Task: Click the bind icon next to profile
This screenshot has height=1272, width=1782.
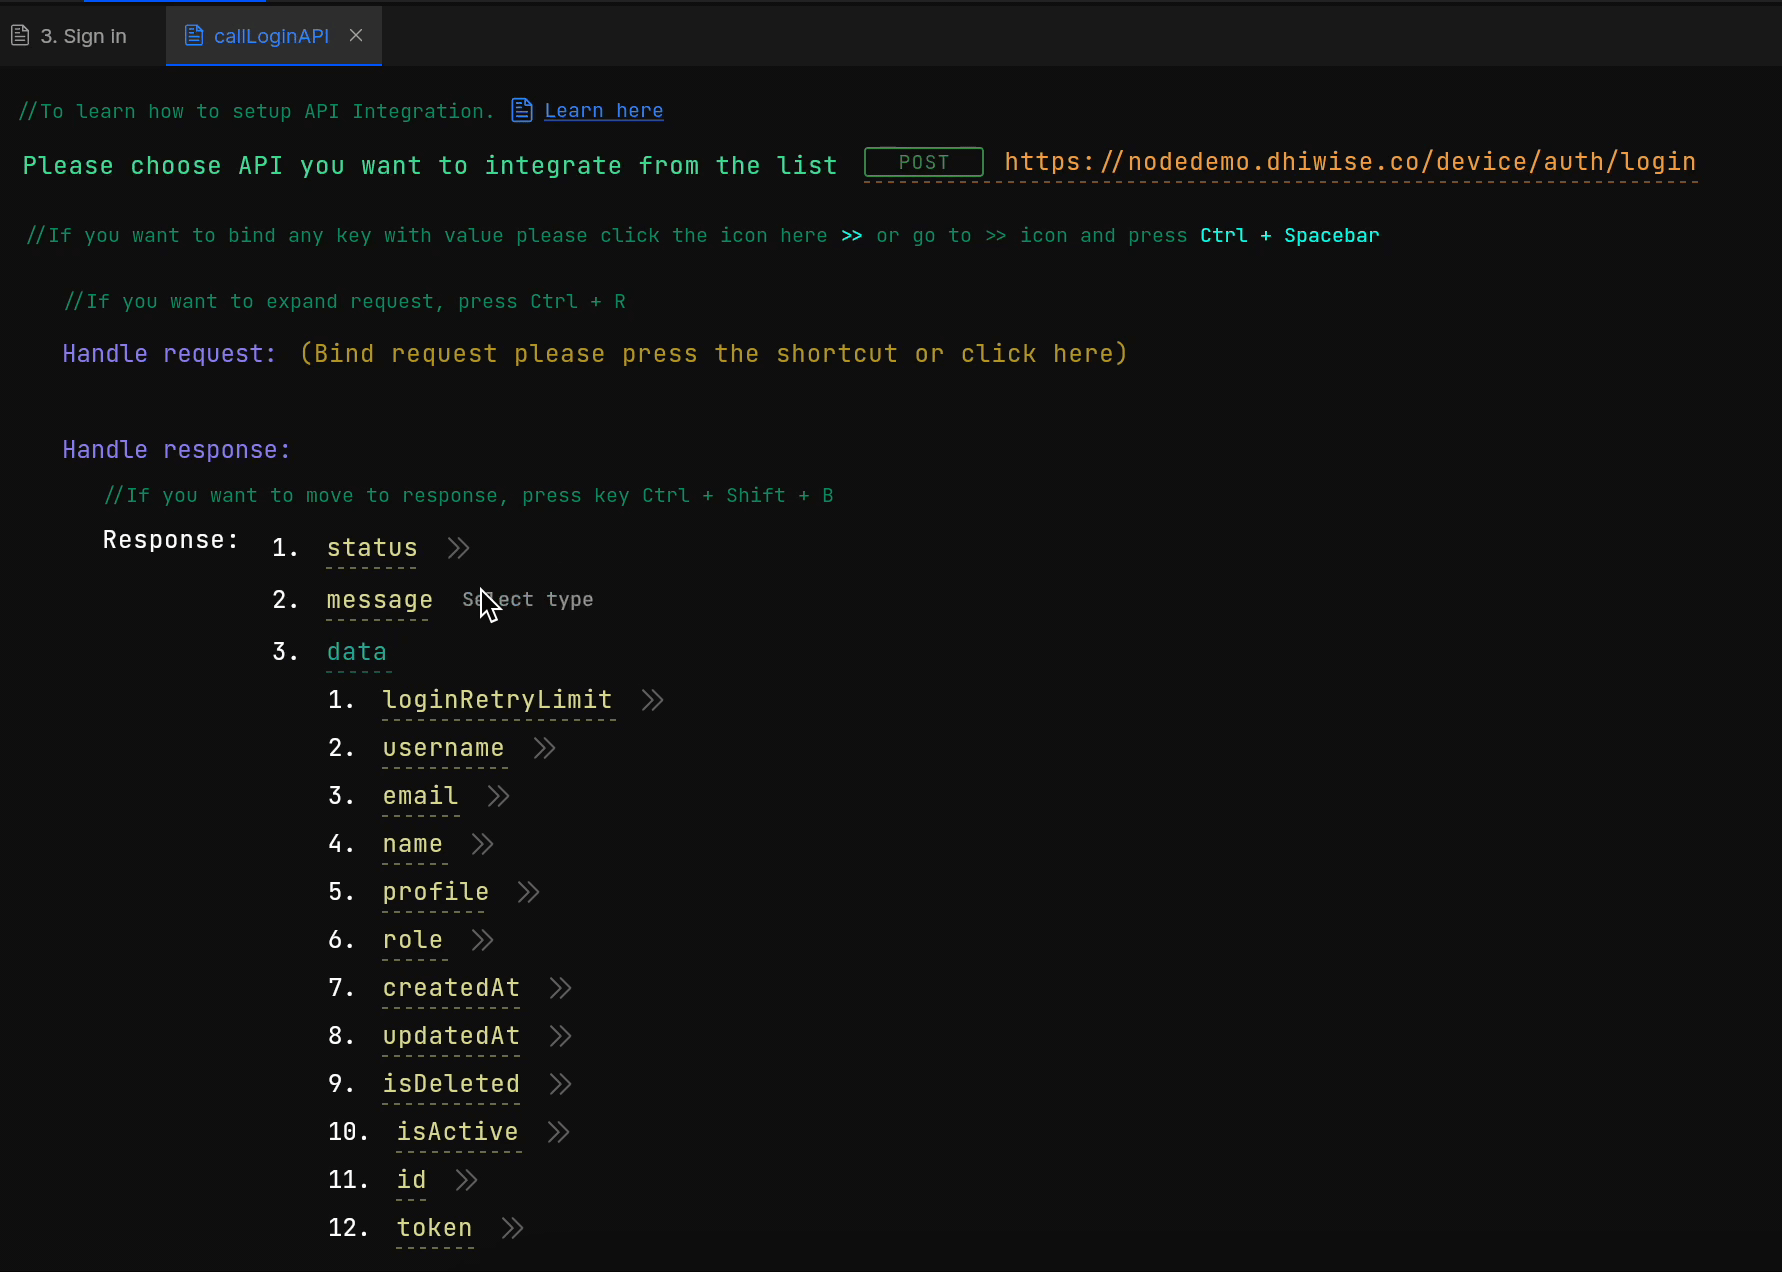Action: (x=526, y=891)
